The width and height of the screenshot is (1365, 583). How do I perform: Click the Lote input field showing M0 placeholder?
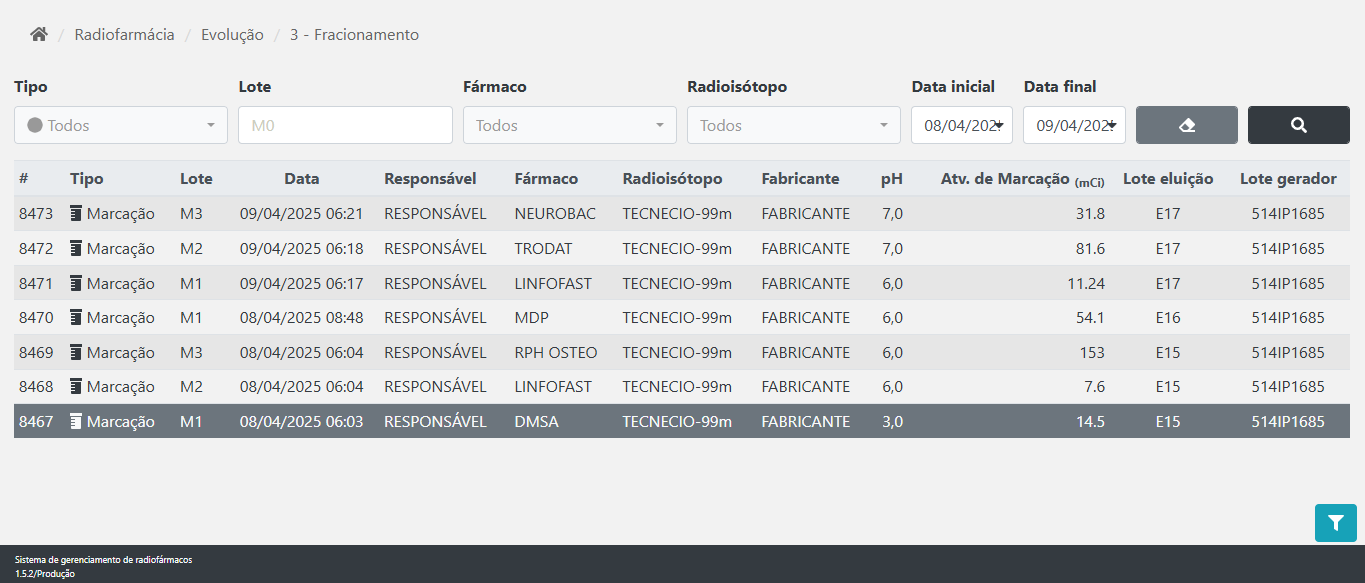(345, 124)
